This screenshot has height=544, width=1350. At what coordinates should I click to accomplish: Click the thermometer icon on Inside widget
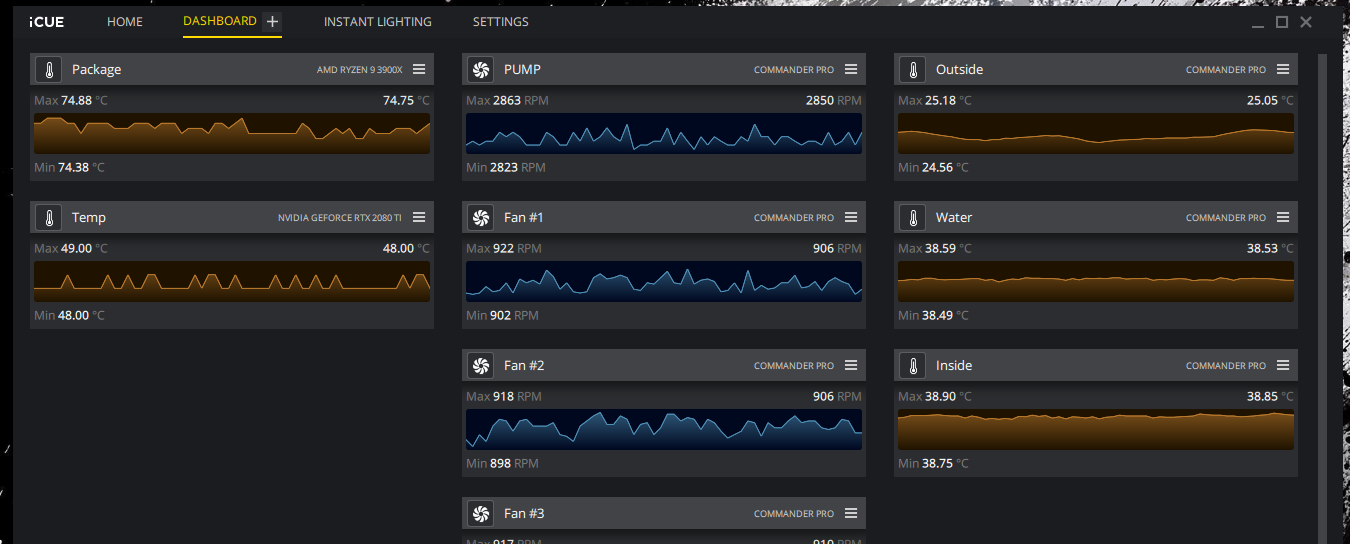tap(912, 365)
